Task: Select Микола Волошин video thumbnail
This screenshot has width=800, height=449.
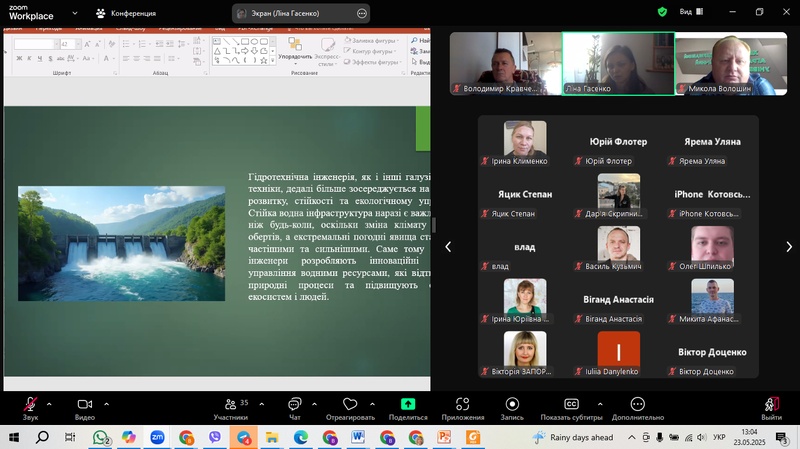Action: (731, 64)
